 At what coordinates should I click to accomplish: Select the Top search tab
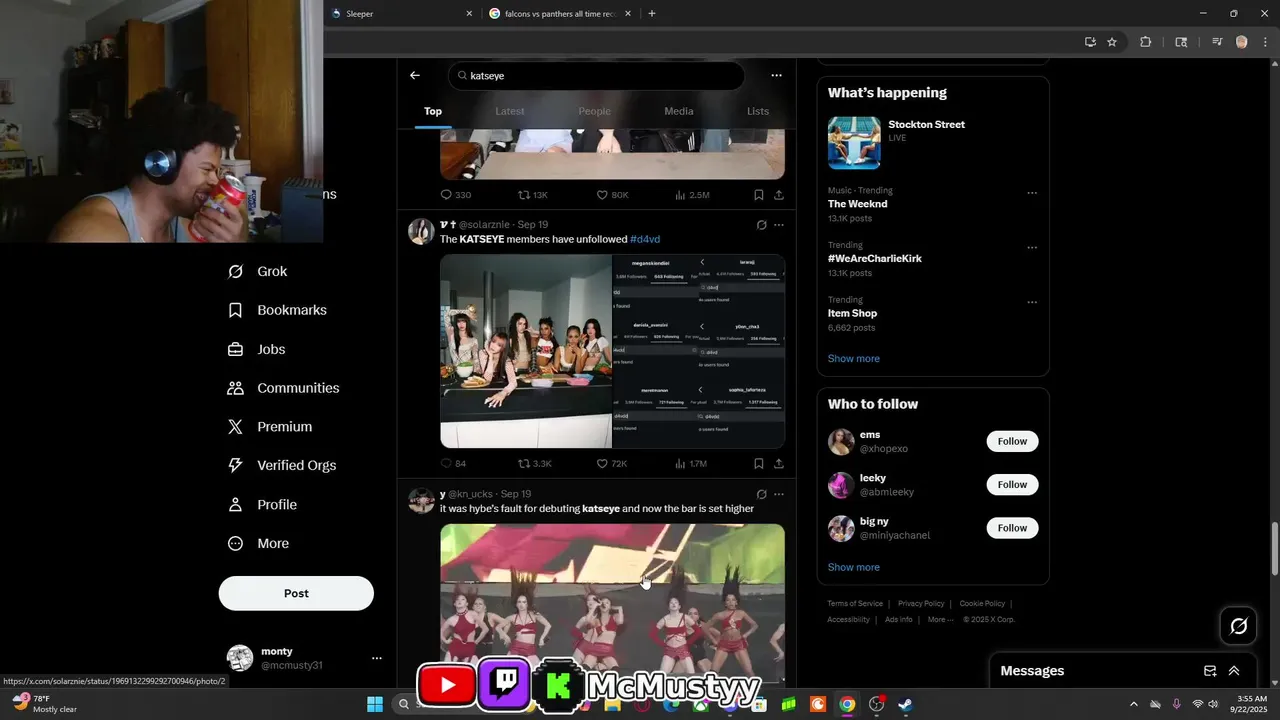pos(433,111)
